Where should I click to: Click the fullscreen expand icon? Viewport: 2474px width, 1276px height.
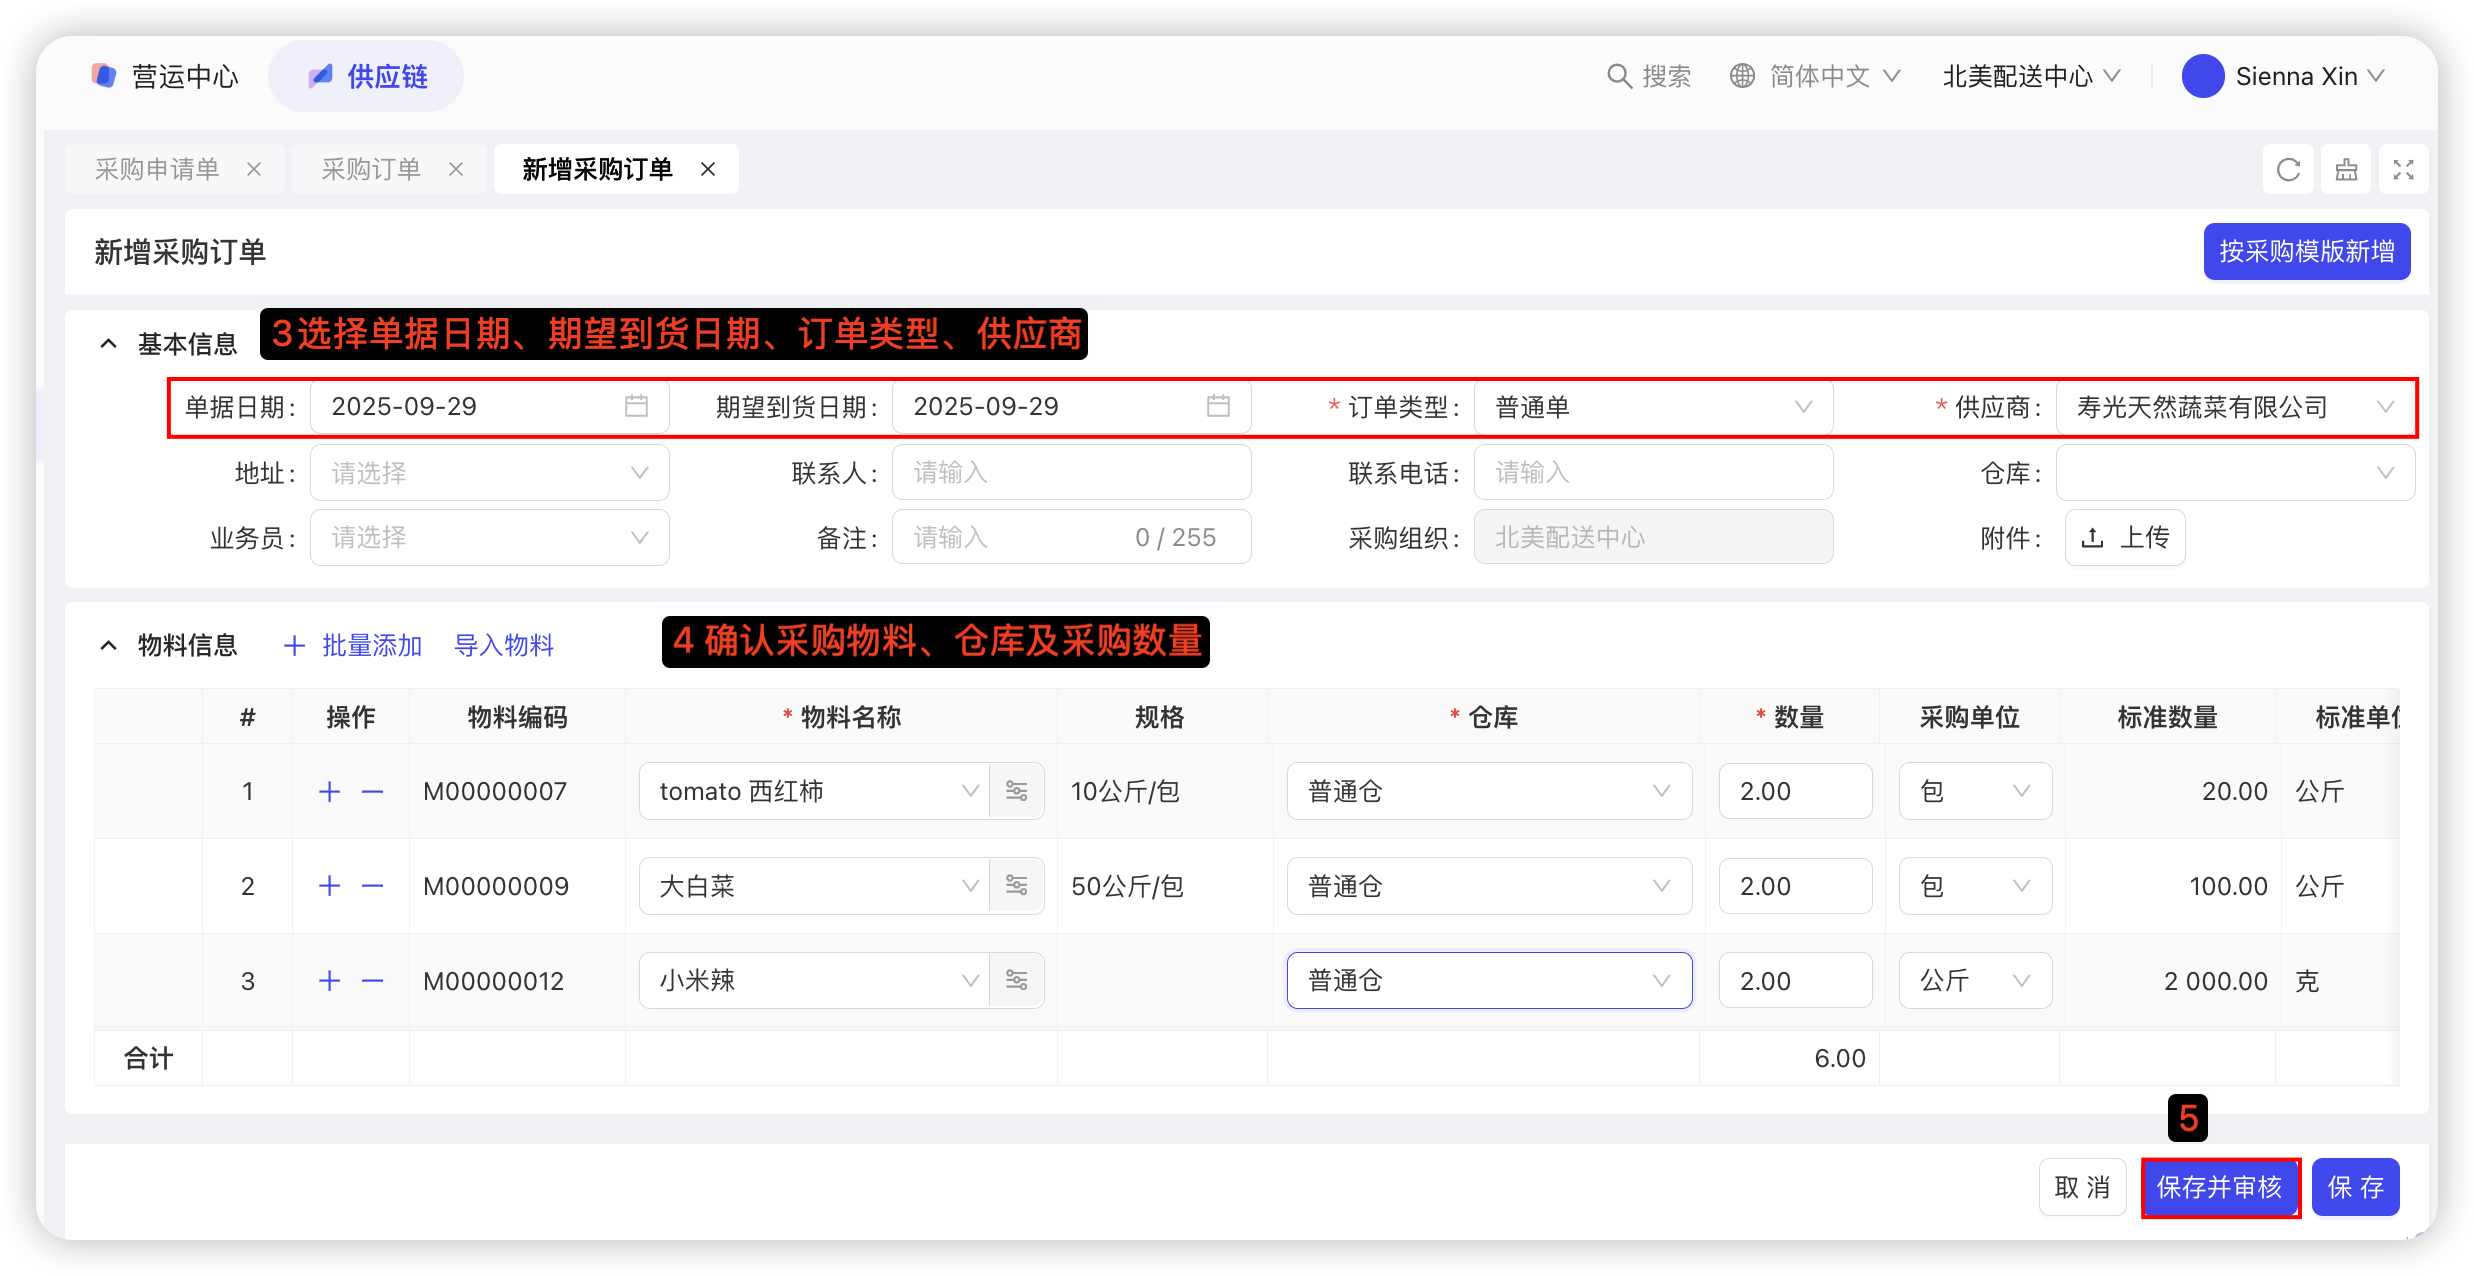[2403, 170]
